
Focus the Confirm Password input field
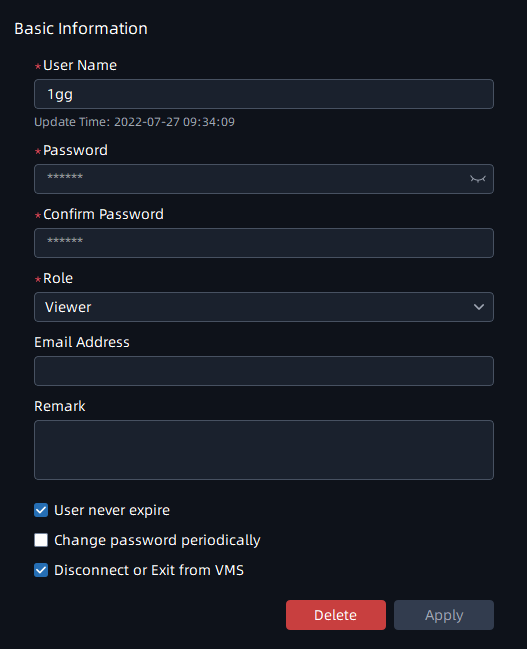264,243
